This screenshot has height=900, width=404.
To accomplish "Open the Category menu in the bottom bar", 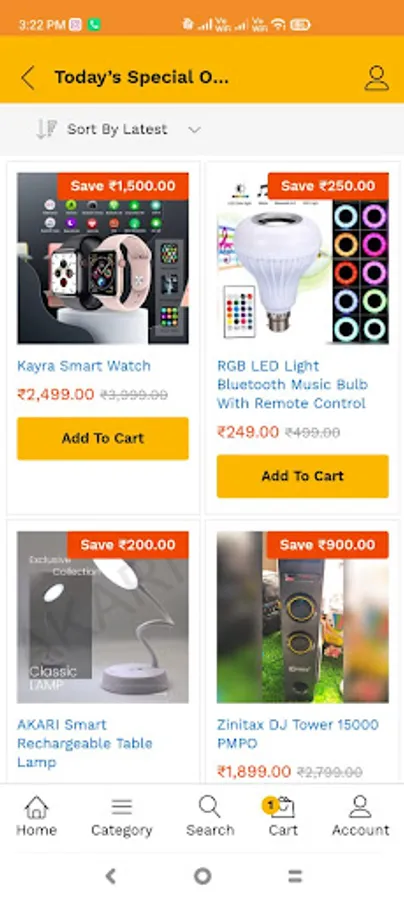I will tap(122, 816).
